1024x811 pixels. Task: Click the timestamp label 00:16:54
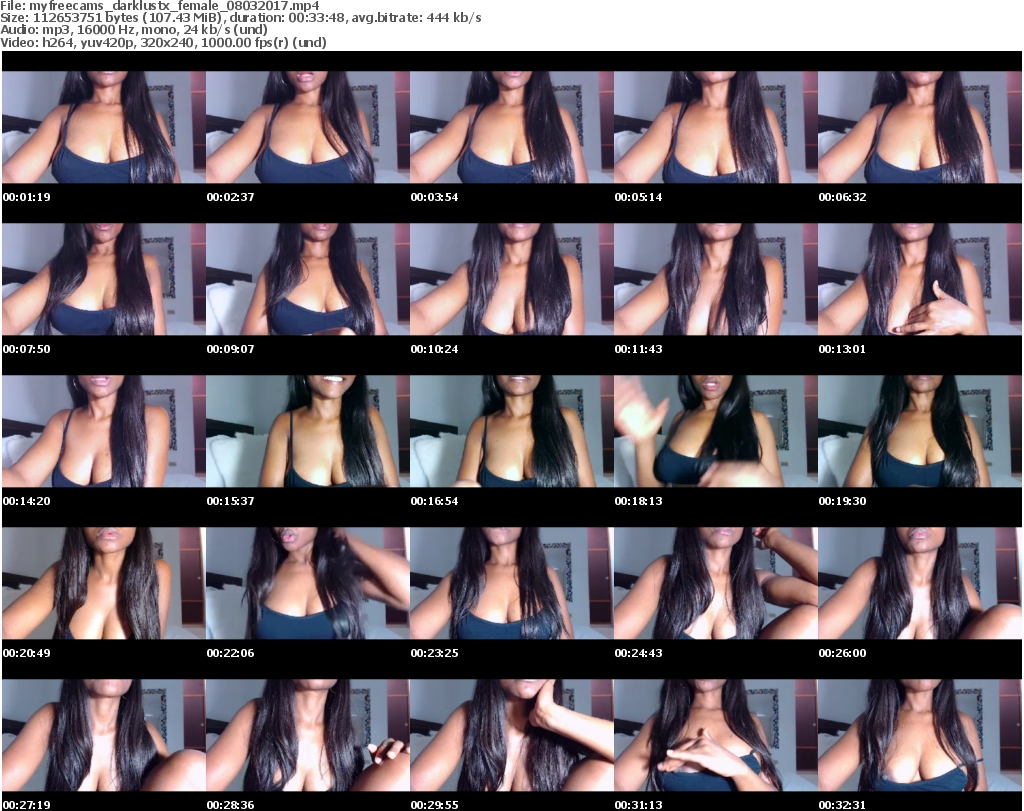pyautogui.click(x=434, y=501)
